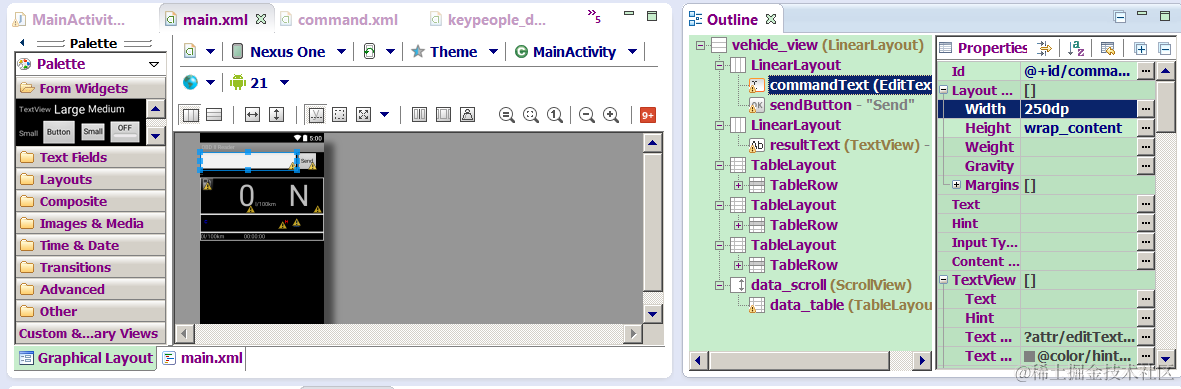Click the weight icon in toolbar
This screenshot has width=1181, height=389.
[468, 115]
